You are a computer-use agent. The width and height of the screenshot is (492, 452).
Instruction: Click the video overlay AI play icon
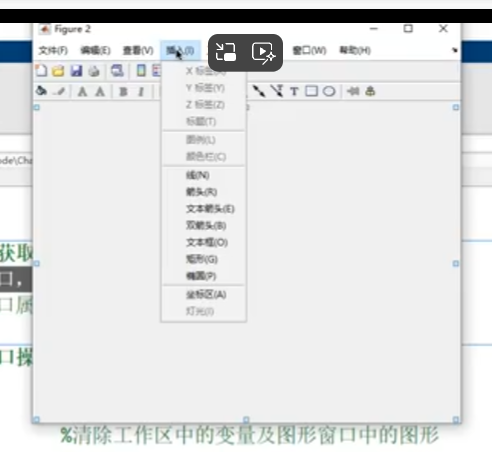tap(263, 53)
